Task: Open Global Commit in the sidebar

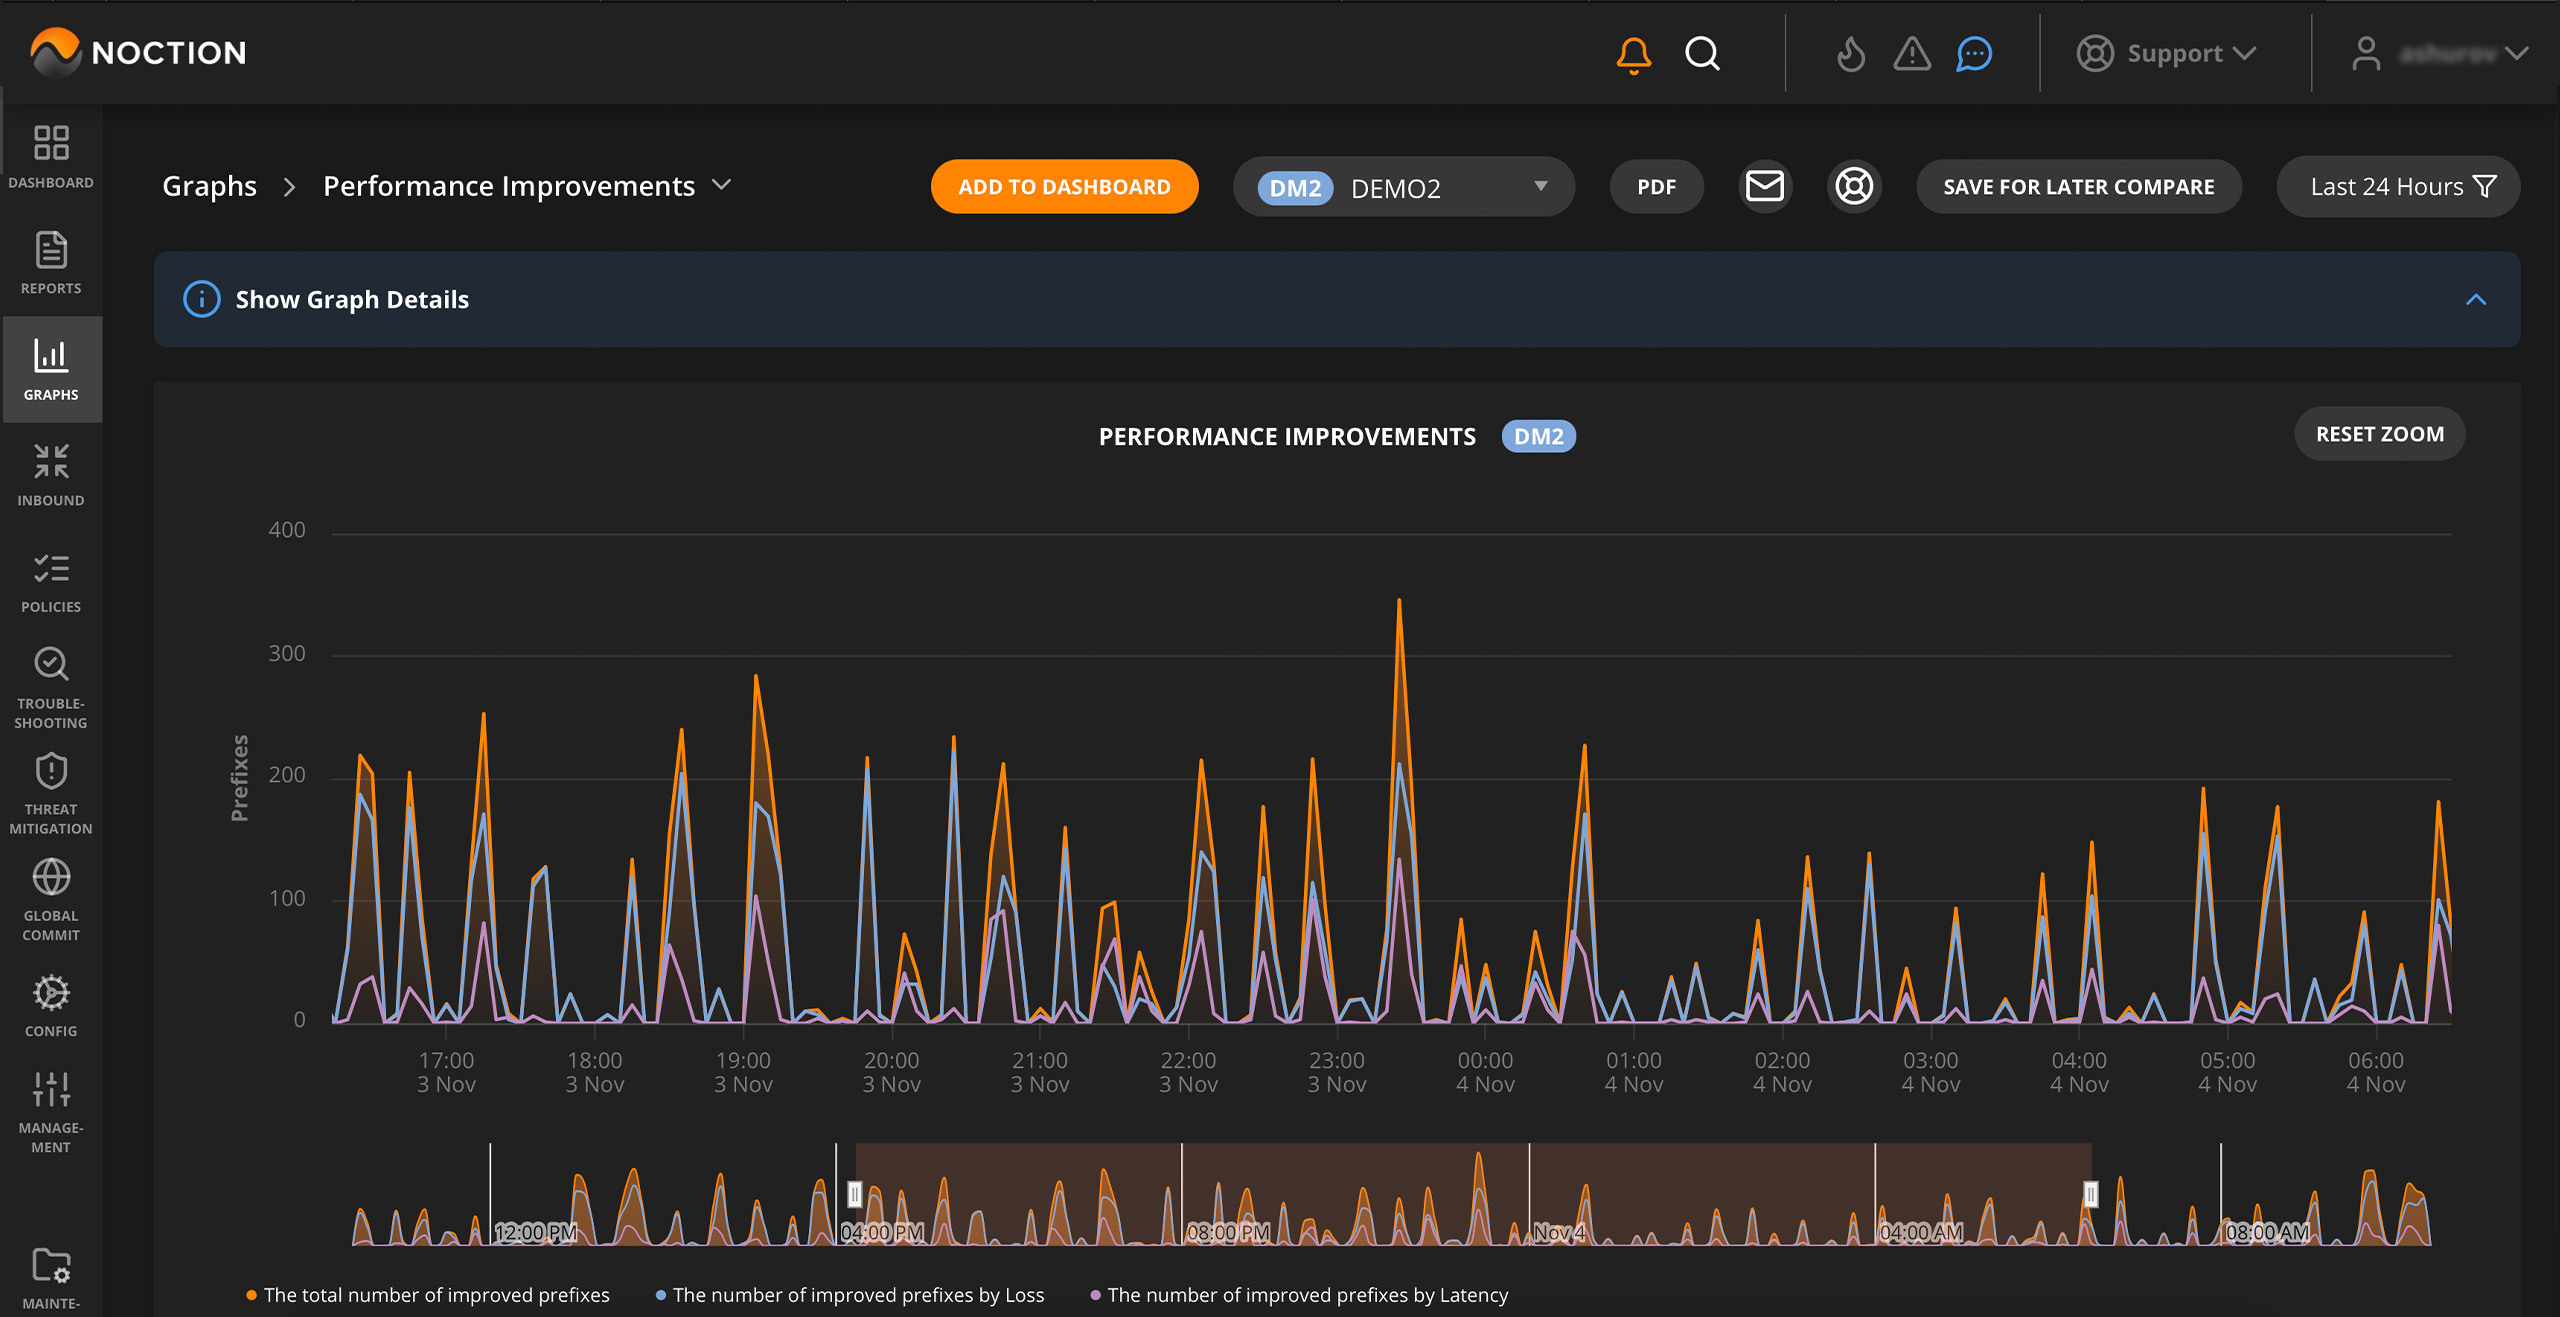Action: pyautogui.click(x=51, y=899)
